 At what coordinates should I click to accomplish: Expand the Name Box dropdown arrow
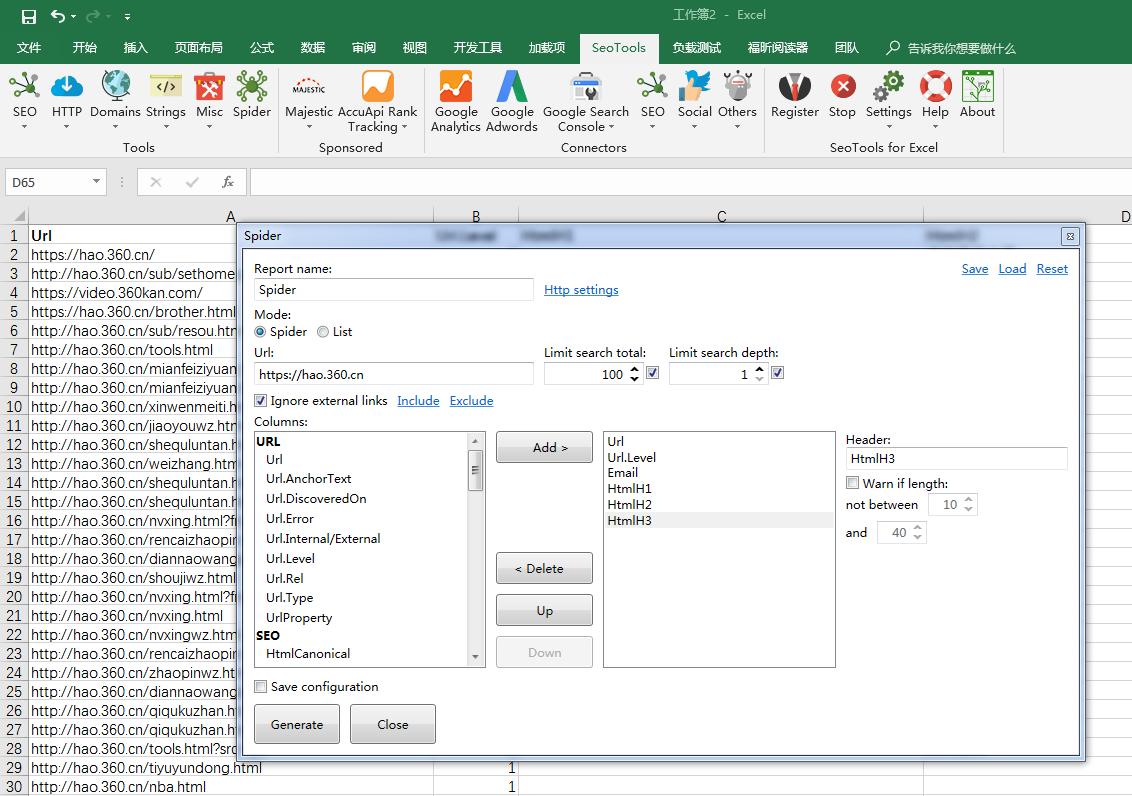[x=97, y=182]
